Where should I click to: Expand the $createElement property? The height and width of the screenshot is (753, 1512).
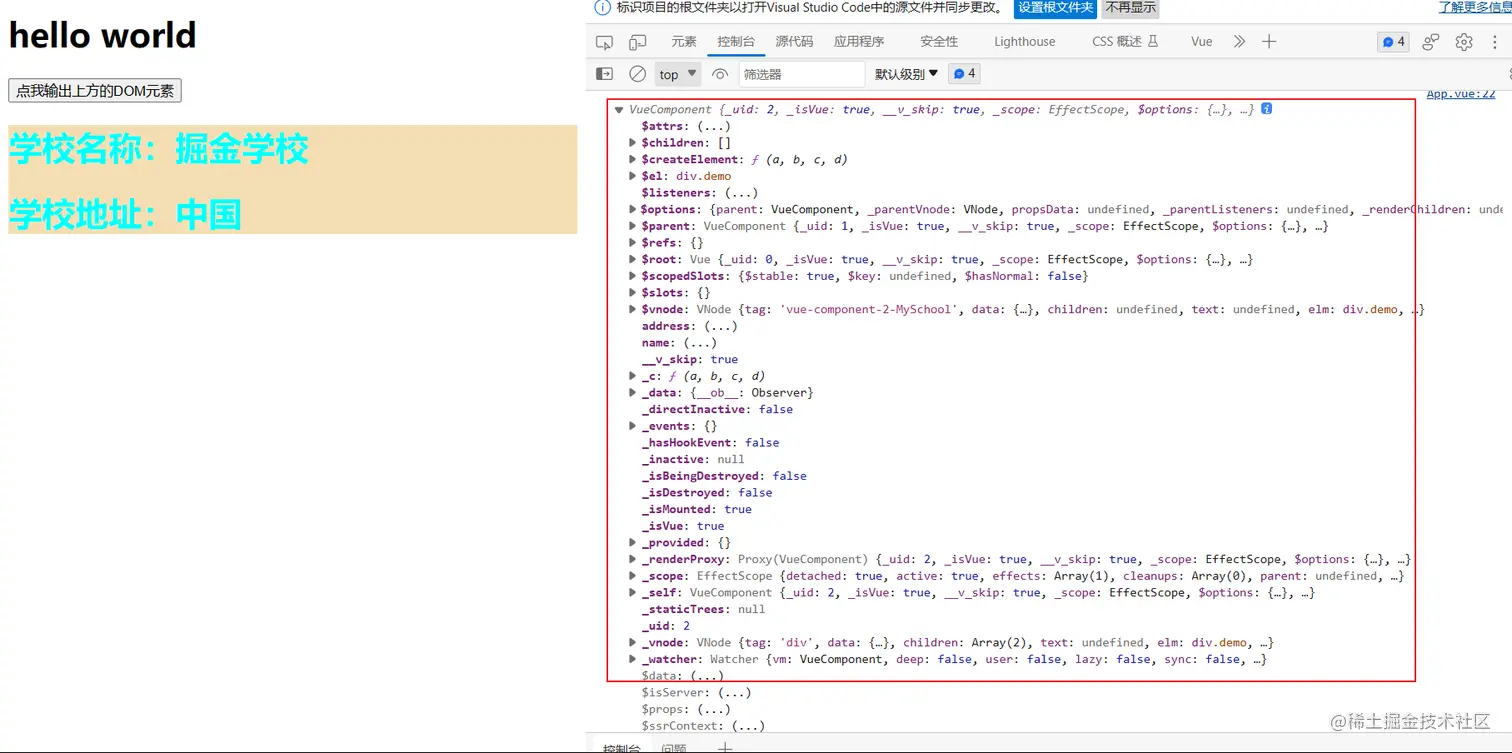tap(632, 160)
